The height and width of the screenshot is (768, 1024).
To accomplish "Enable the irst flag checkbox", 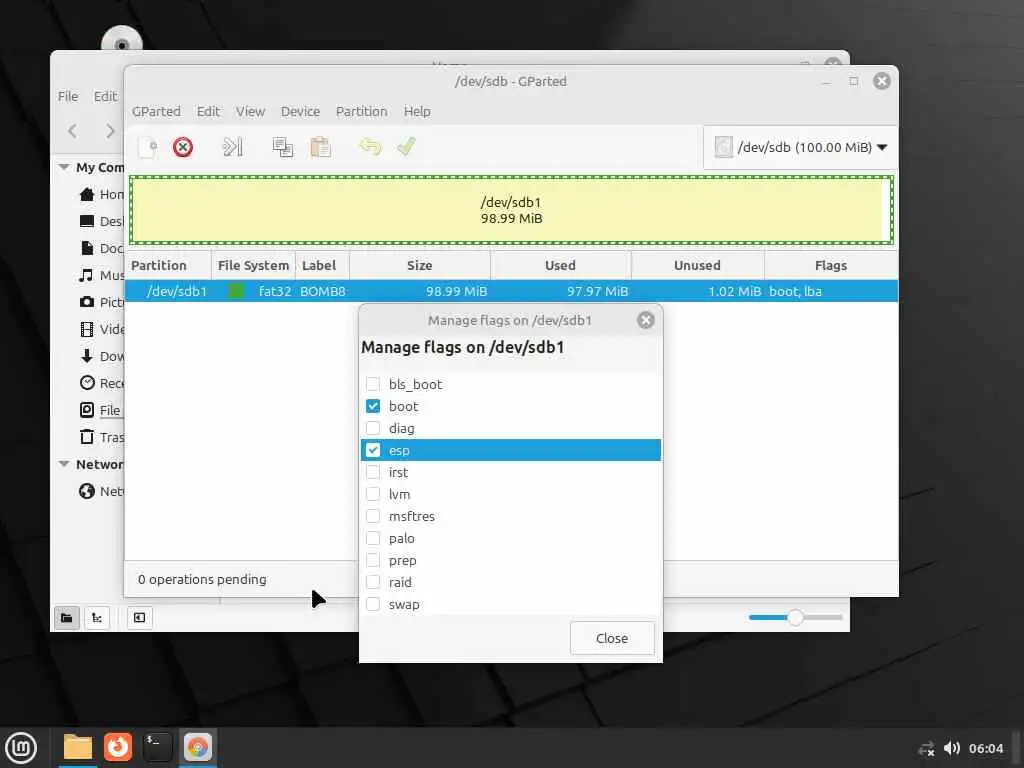I will click(373, 472).
